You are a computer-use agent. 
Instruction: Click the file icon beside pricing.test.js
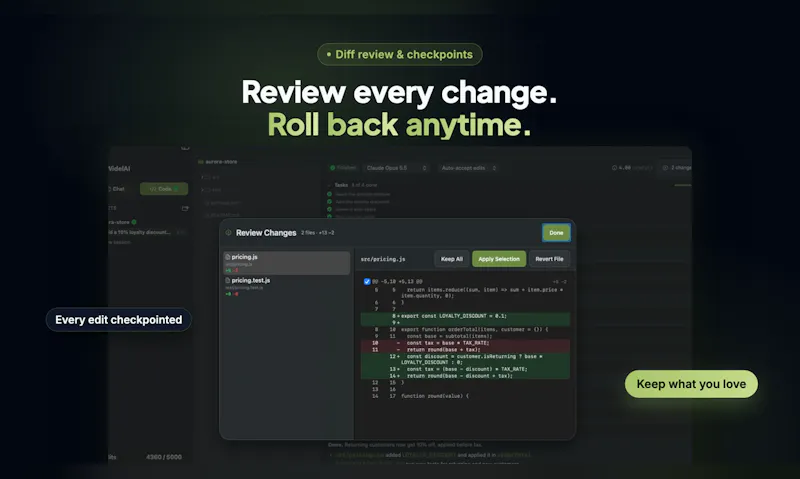228,281
